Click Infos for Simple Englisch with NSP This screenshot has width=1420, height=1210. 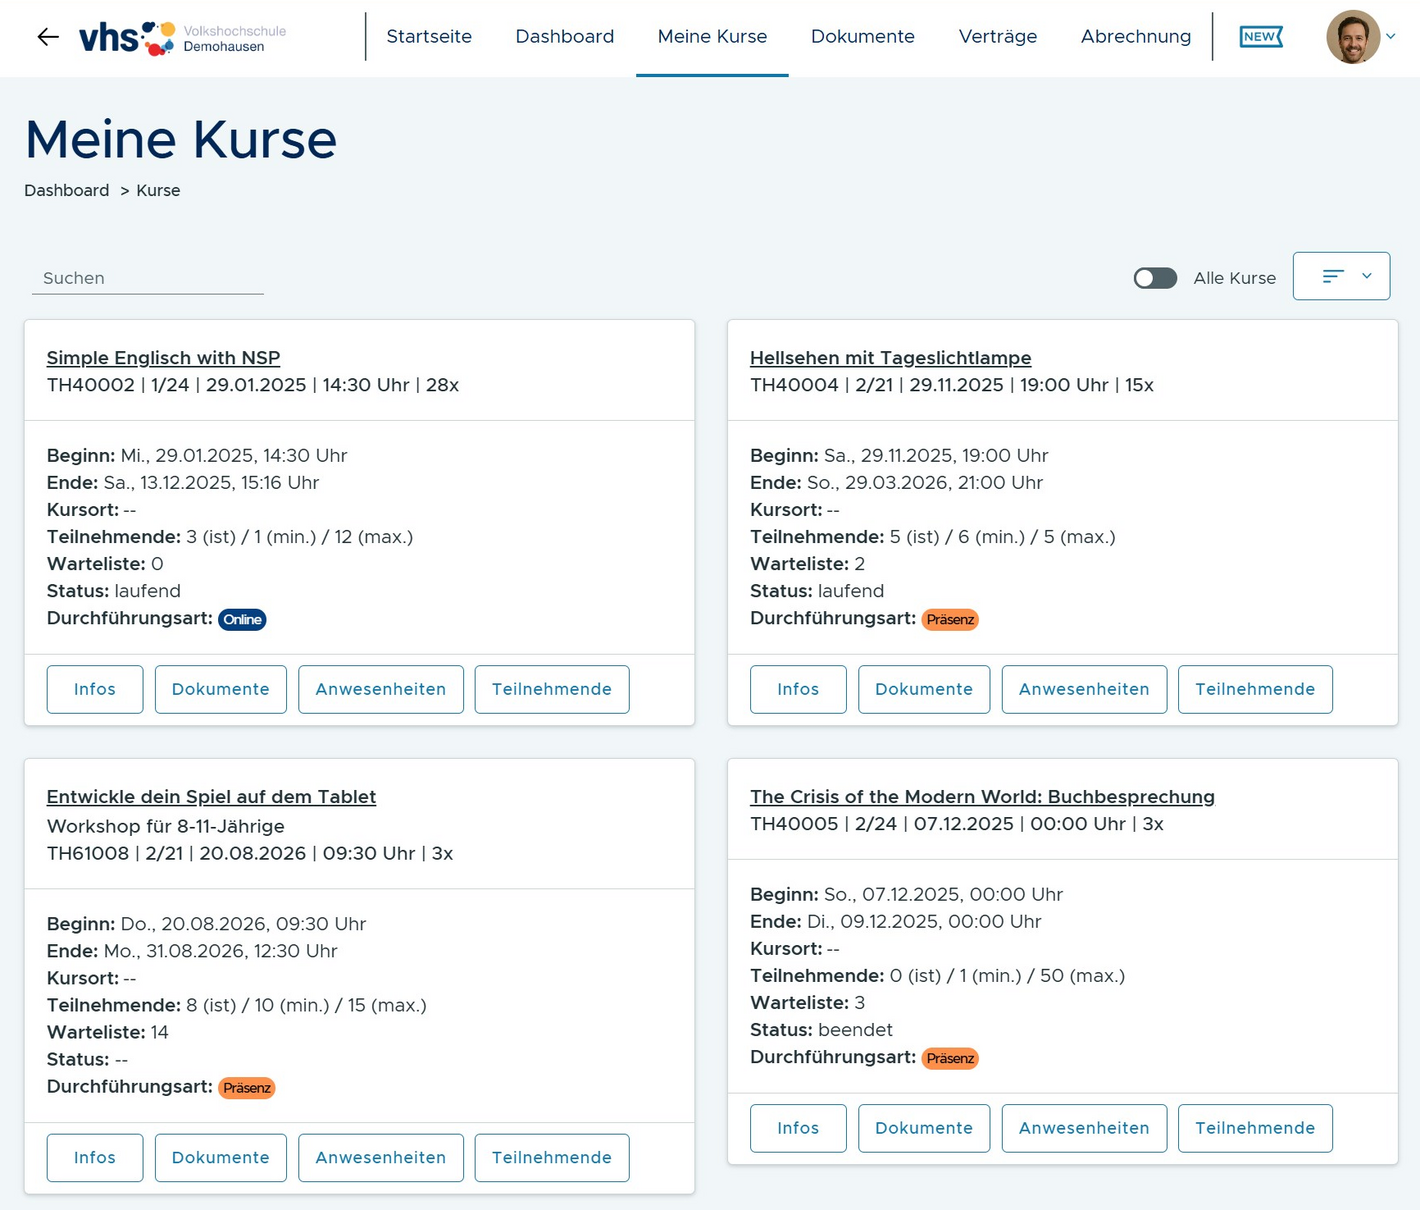(x=94, y=689)
